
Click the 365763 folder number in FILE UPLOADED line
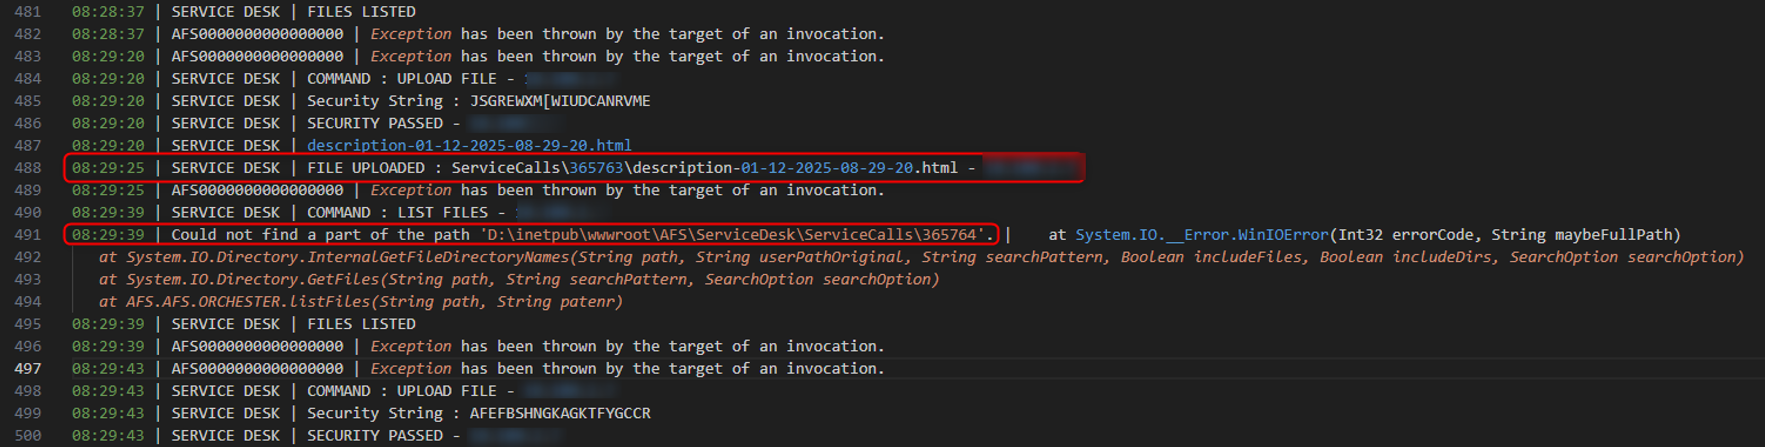596,168
